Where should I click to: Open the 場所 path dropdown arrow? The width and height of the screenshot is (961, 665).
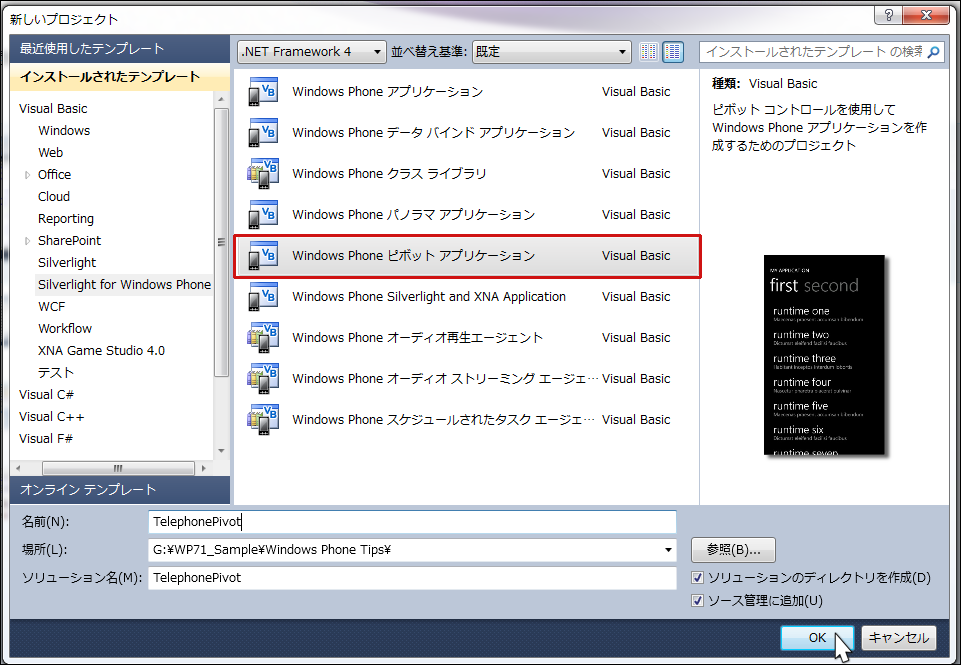point(668,550)
